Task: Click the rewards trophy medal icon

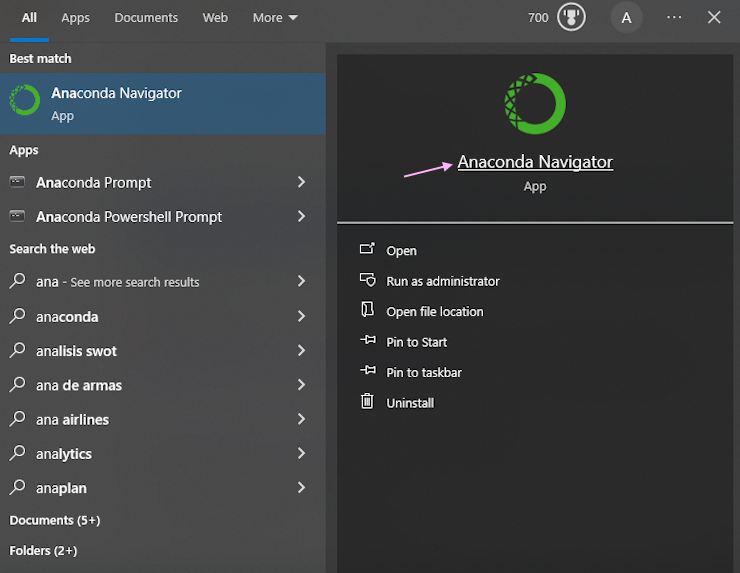Action: tap(571, 17)
